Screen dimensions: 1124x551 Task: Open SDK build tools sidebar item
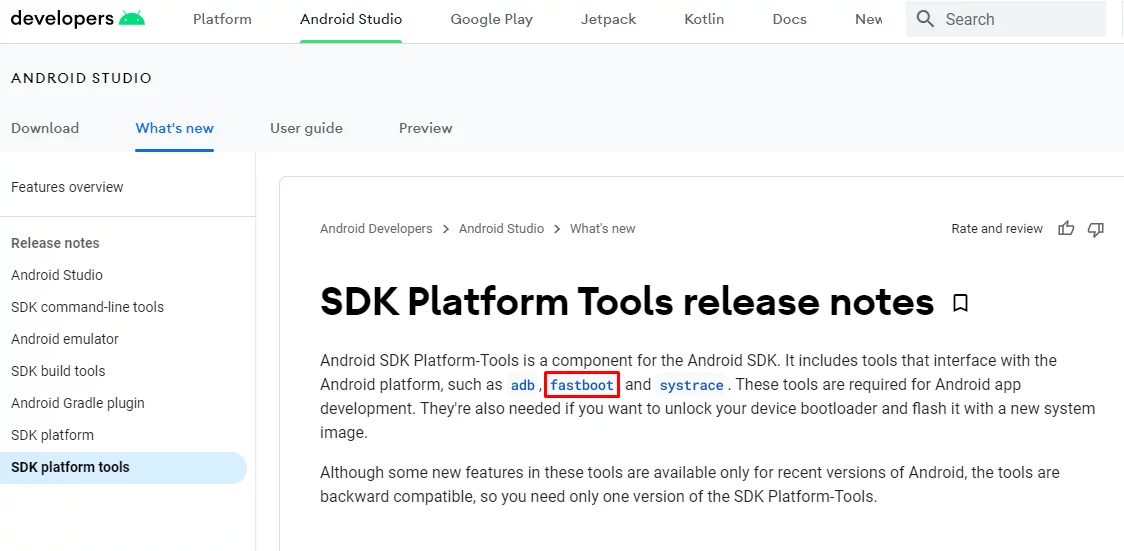pos(58,371)
